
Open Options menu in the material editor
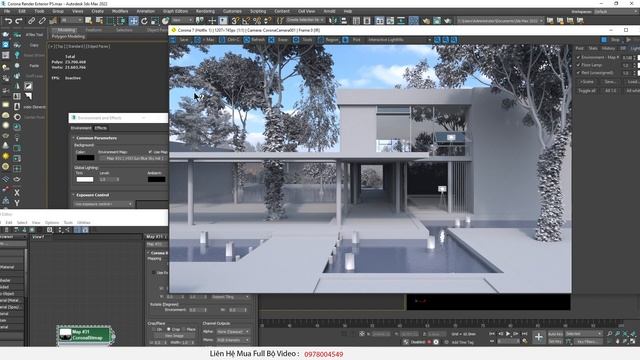tap(52, 223)
